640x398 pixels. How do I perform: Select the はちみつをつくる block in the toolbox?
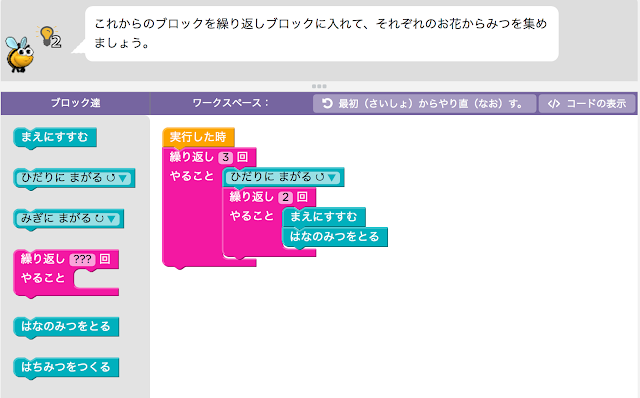[66, 367]
